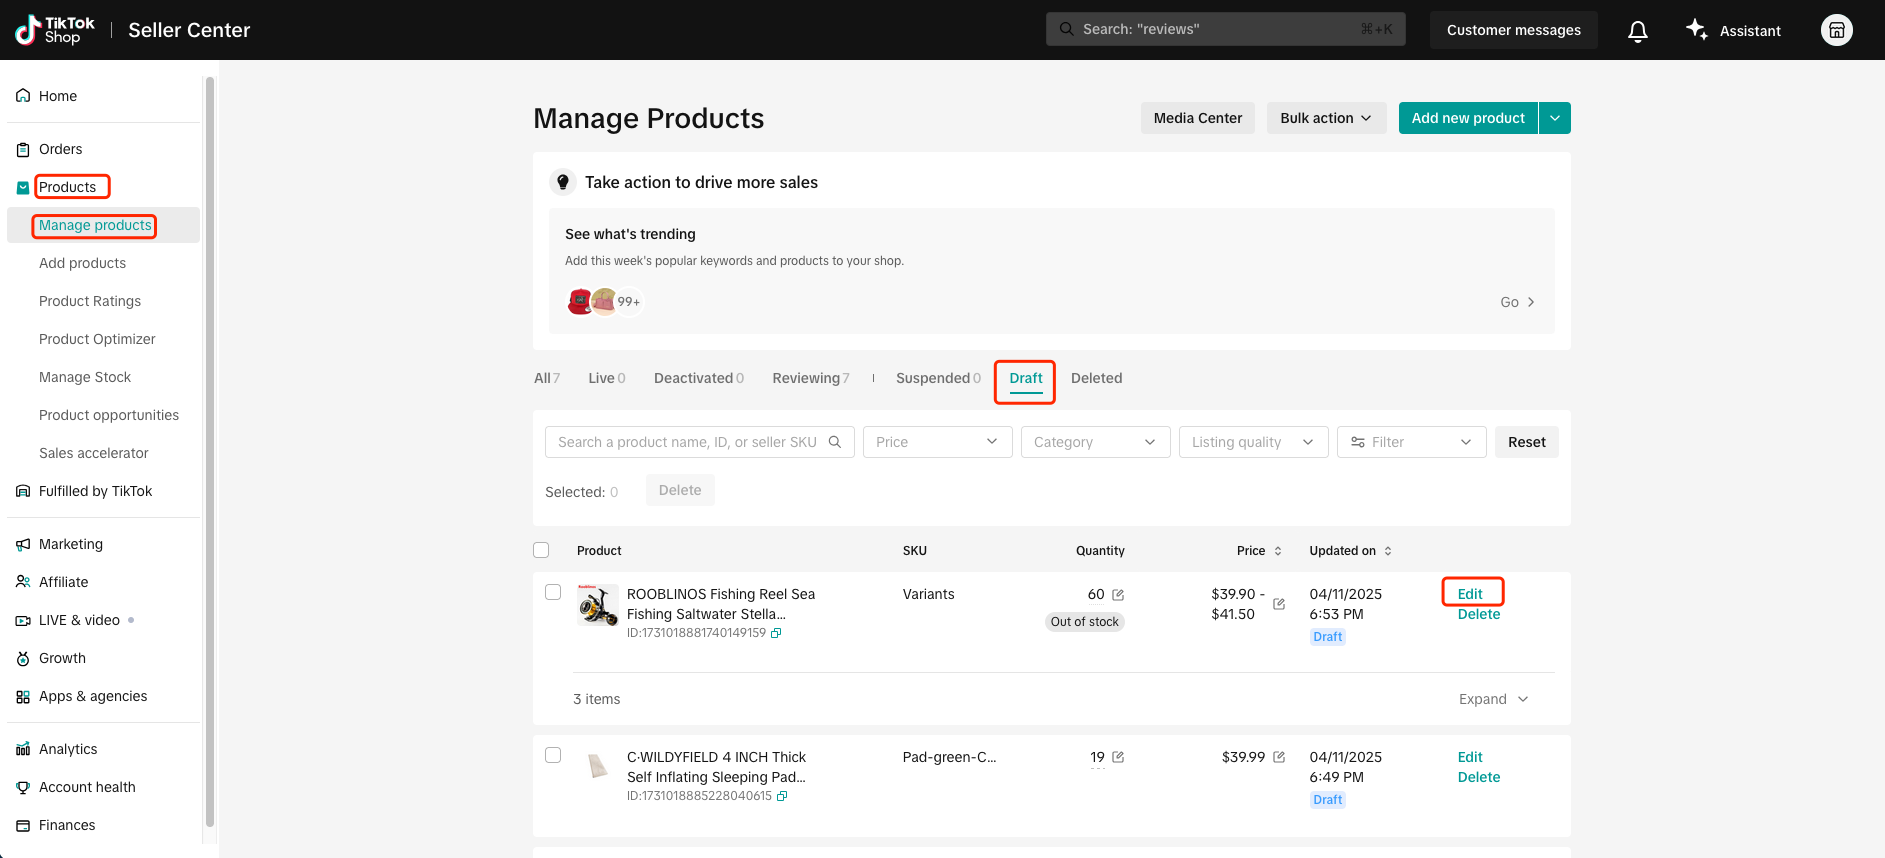
Task: Check the ROOBLINOS Fishing Reel row
Action: point(553,592)
